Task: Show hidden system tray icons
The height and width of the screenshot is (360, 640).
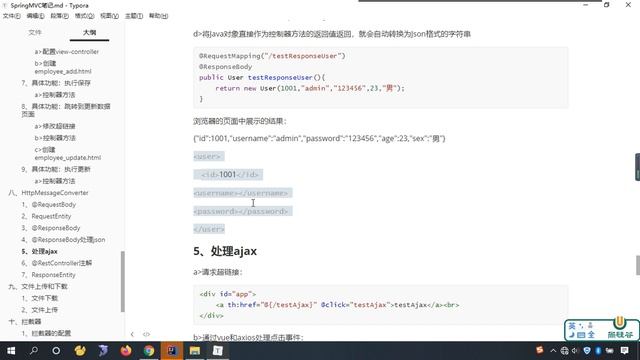Action: point(553,351)
